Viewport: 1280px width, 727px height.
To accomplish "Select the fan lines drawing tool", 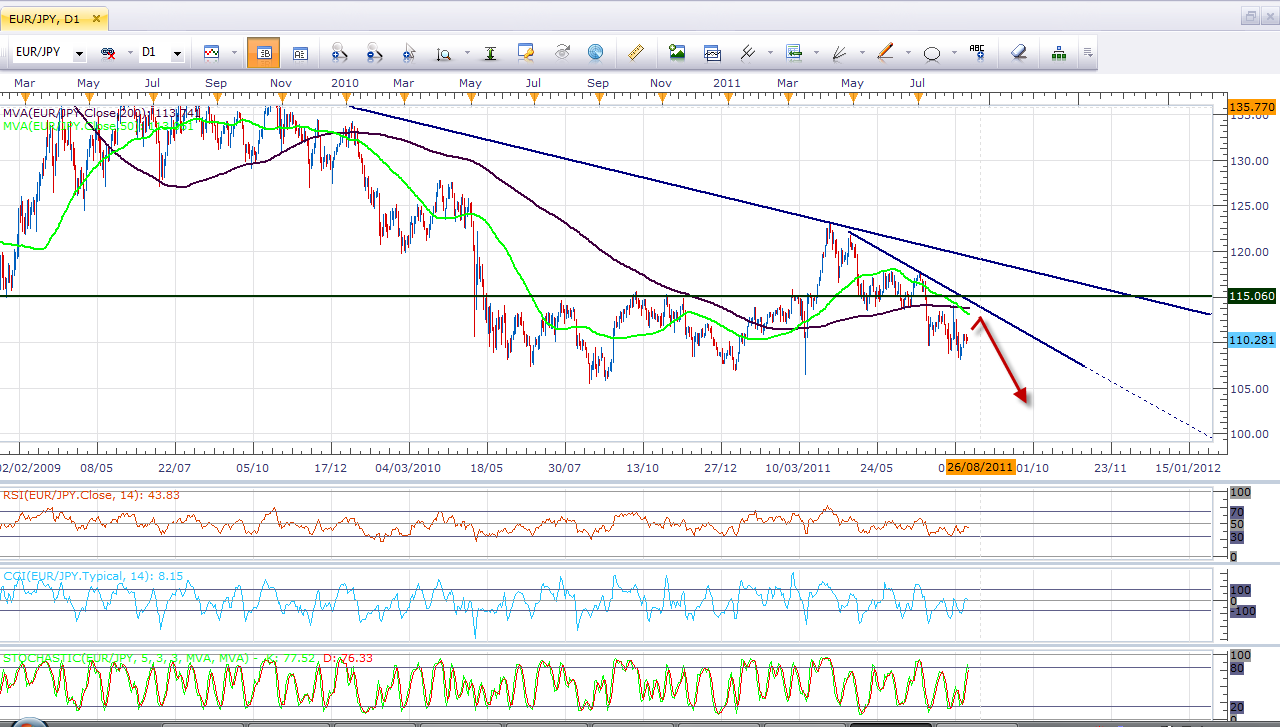I will coord(840,52).
